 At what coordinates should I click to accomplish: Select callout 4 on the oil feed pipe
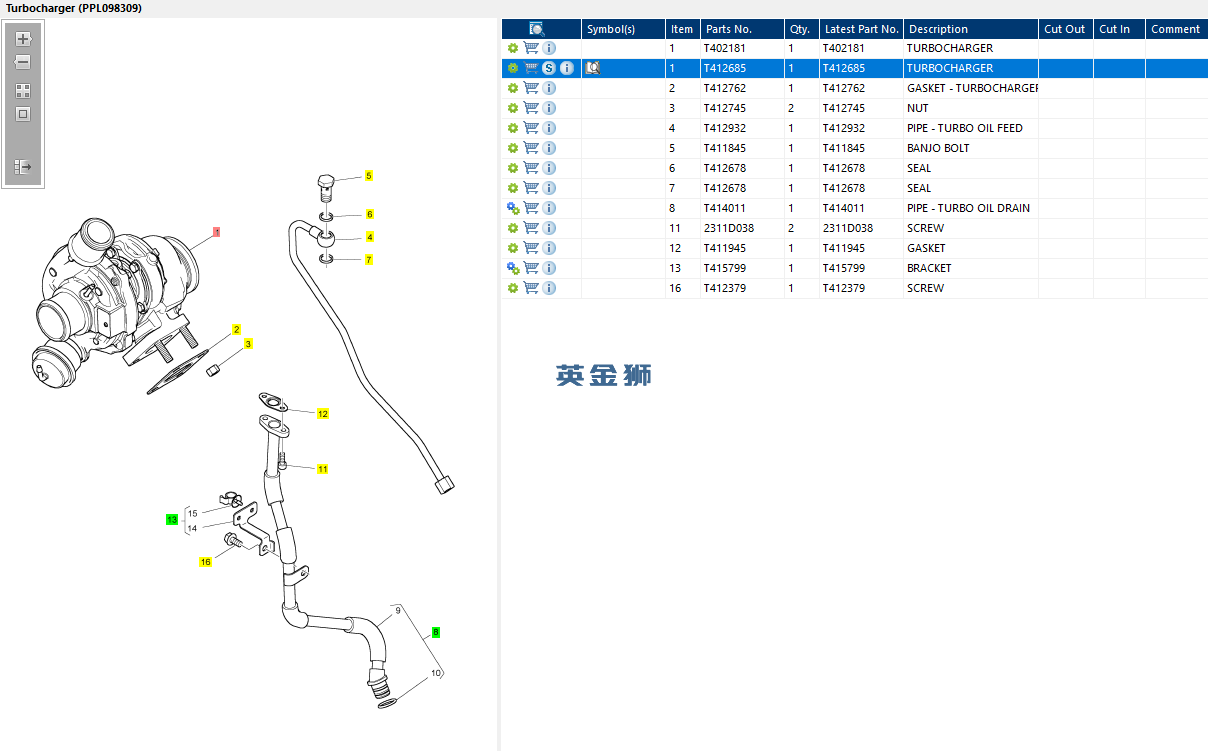(369, 237)
